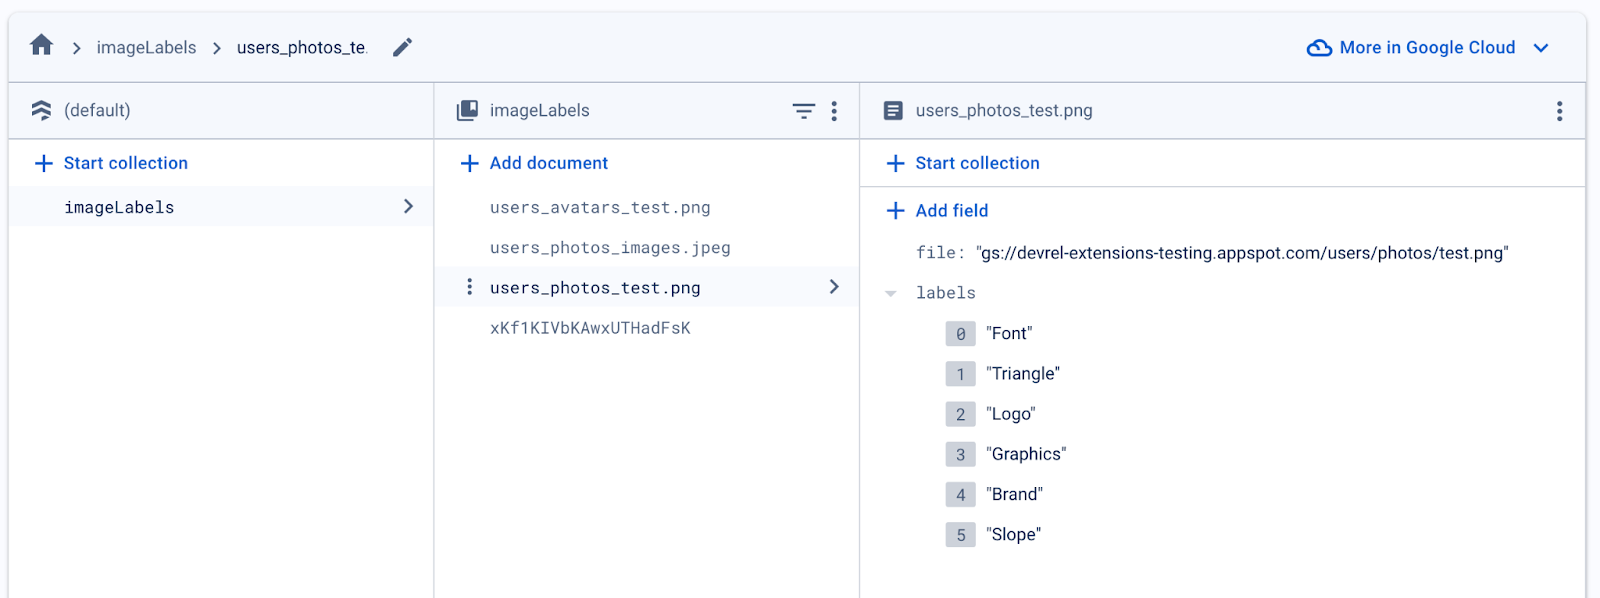1600x598 pixels.
Task: Click the imageLabels breadcrumb
Action: click(146, 48)
